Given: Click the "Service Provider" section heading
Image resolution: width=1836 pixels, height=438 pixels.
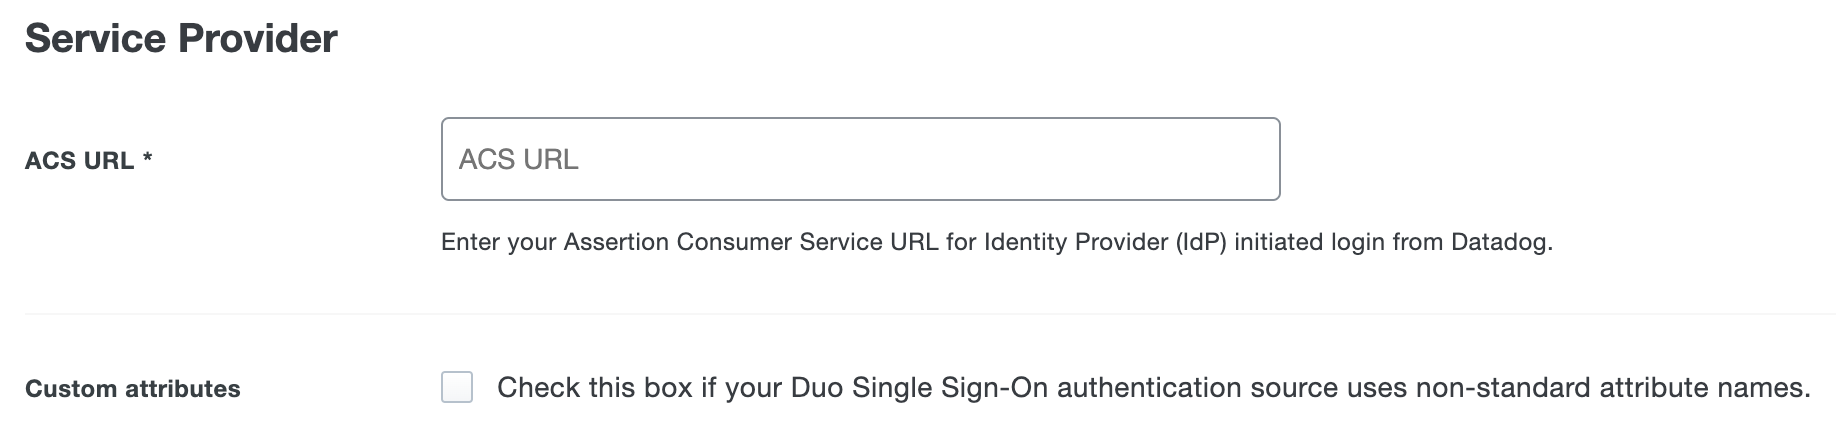Looking at the screenshot, I should (x=181, y=39).
